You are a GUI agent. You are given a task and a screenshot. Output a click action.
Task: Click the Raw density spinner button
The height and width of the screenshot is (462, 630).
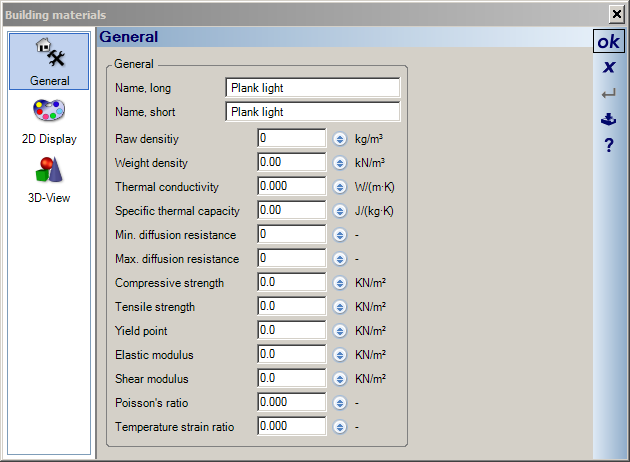point(340,139)
